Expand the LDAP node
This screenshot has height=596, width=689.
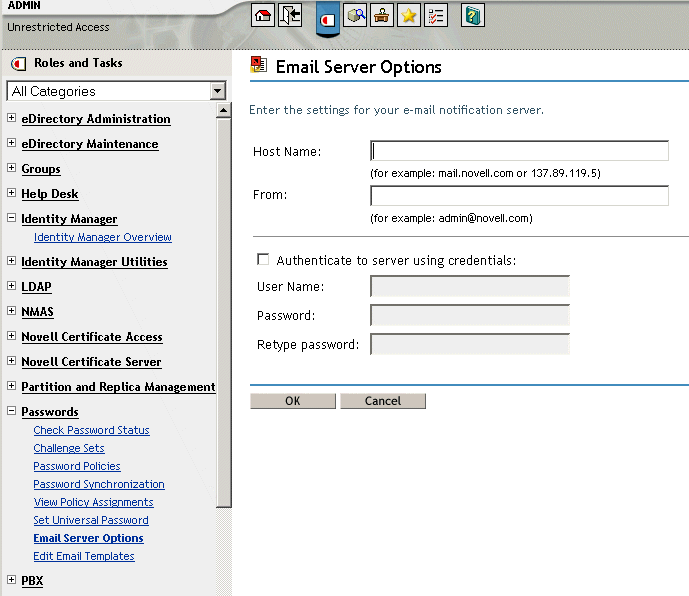11,286
